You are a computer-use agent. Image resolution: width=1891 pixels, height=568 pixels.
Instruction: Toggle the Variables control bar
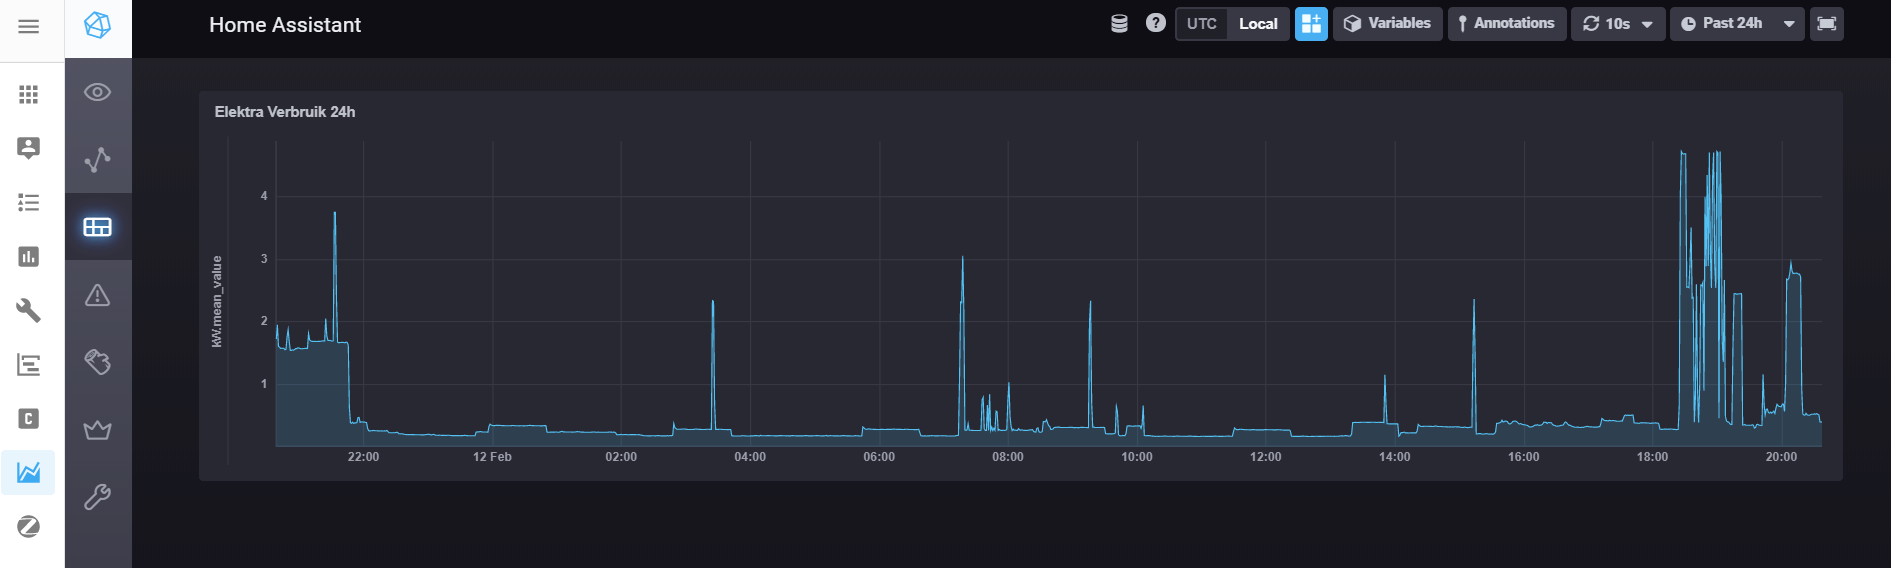[1387, 24]
